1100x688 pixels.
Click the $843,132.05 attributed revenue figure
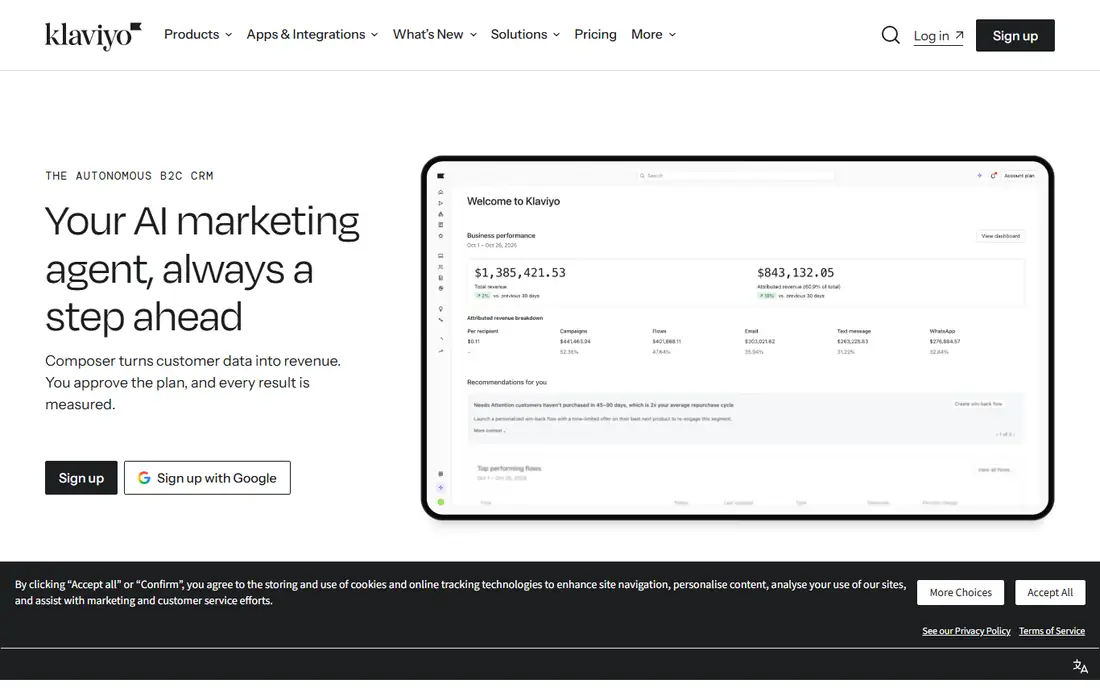(796, 273)
